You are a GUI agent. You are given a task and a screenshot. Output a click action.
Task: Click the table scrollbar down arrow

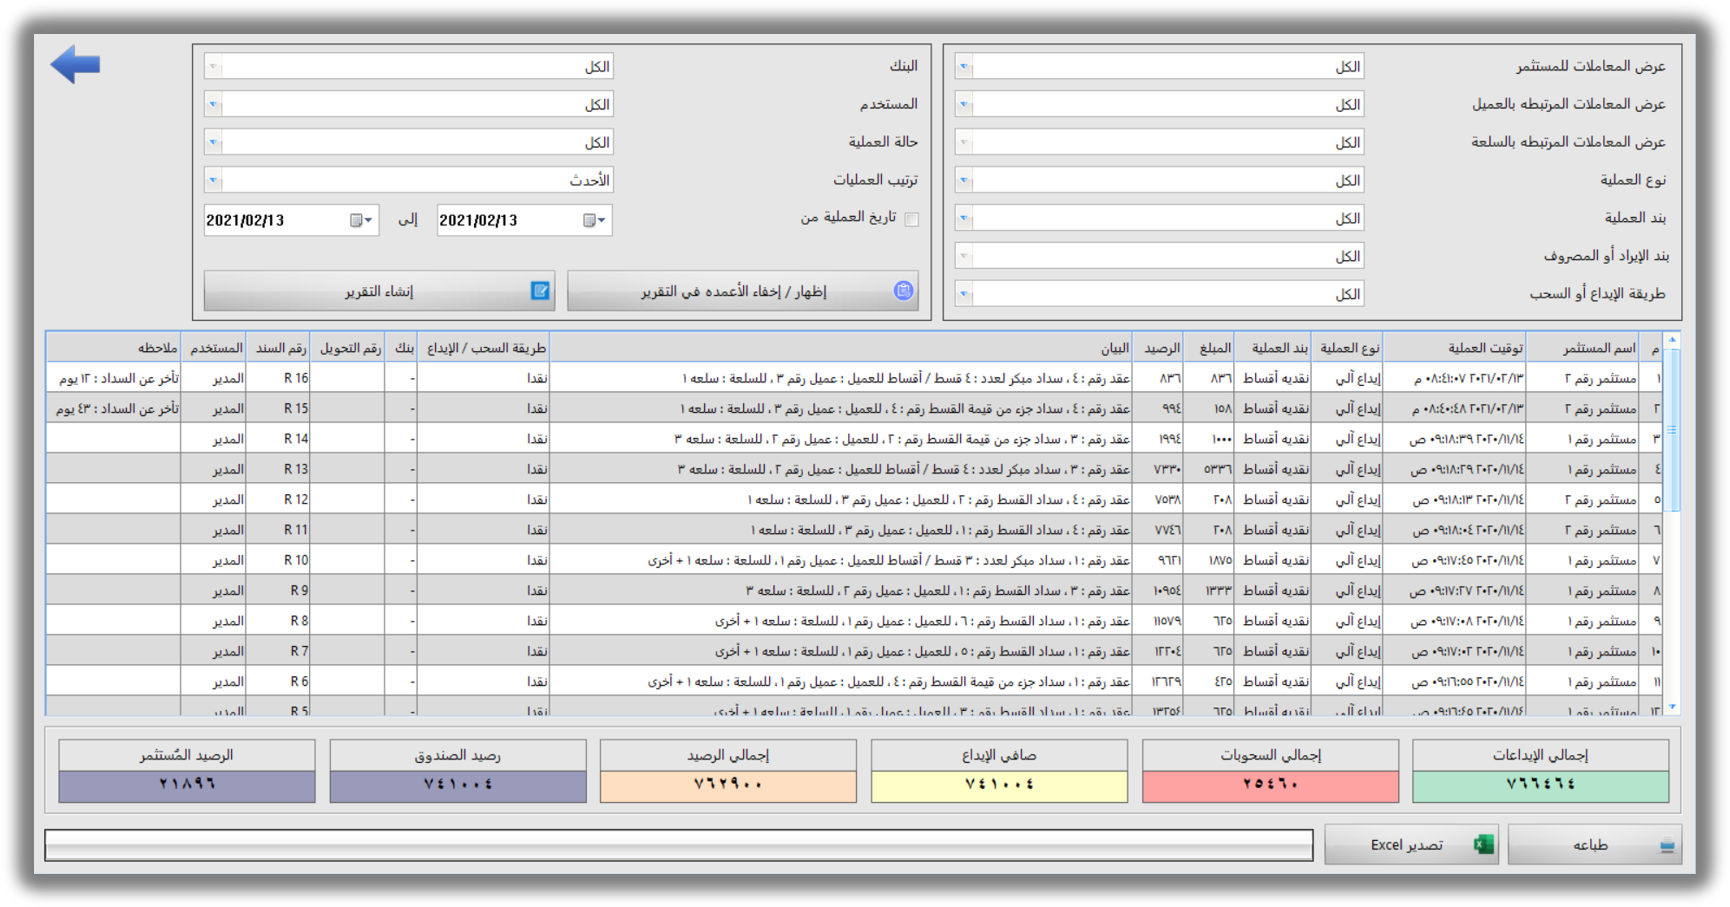tap(1672, 707)
